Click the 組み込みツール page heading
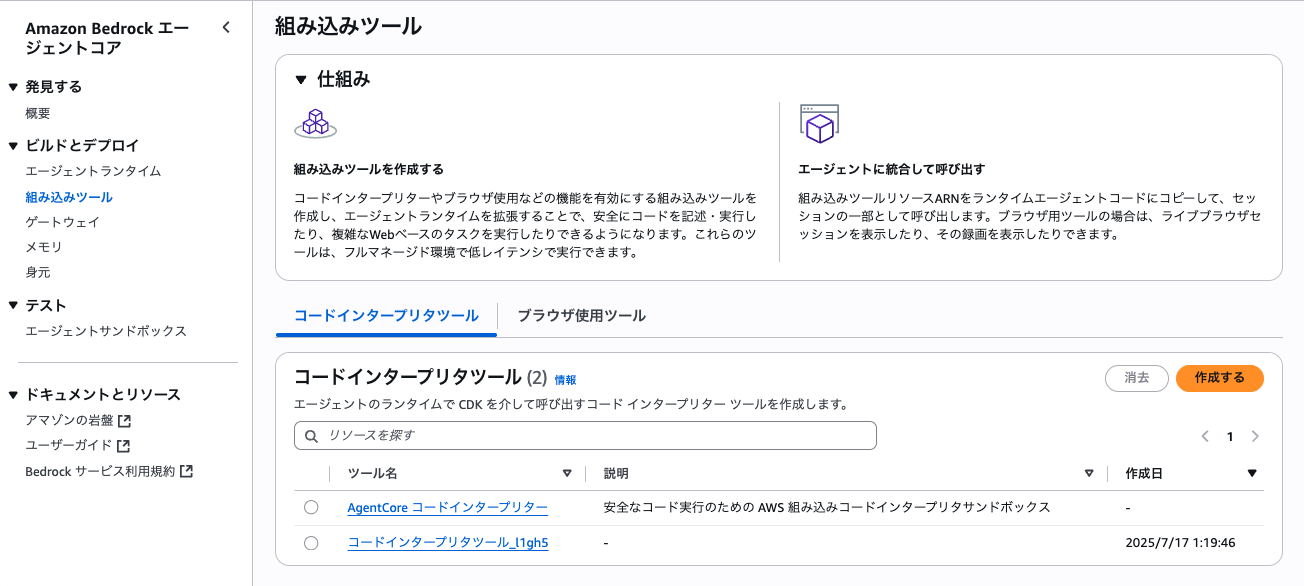Screen dimensions: 1304x586 tap(348, 26)
